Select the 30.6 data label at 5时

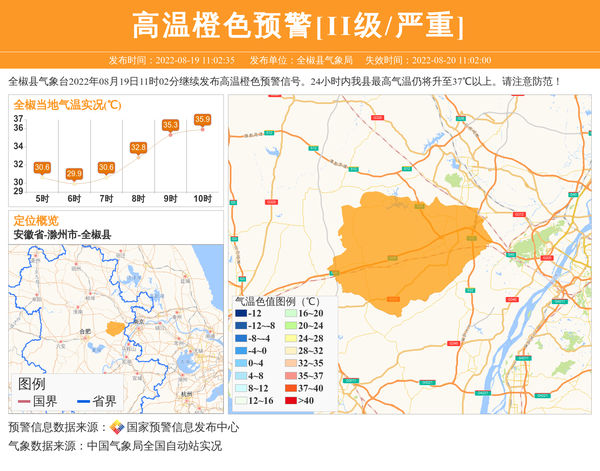click(x=42, y=167)
